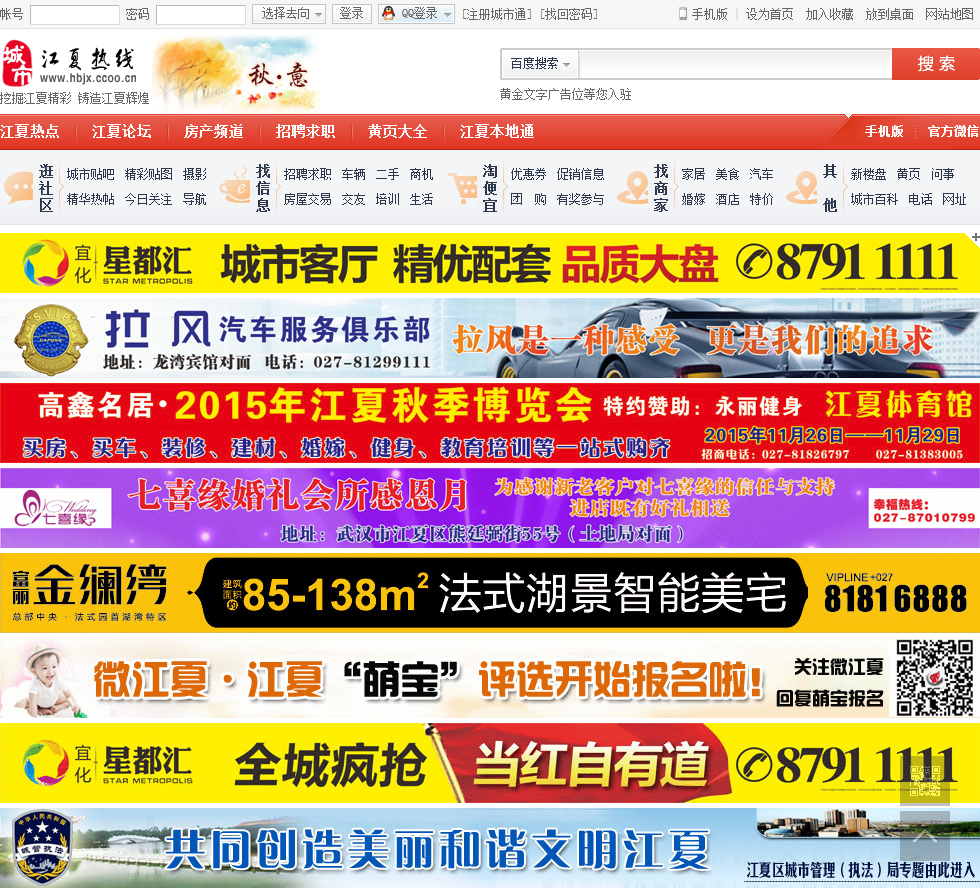Click the 密码 input field
Screen dimensions: 980x891
point(201,14)
